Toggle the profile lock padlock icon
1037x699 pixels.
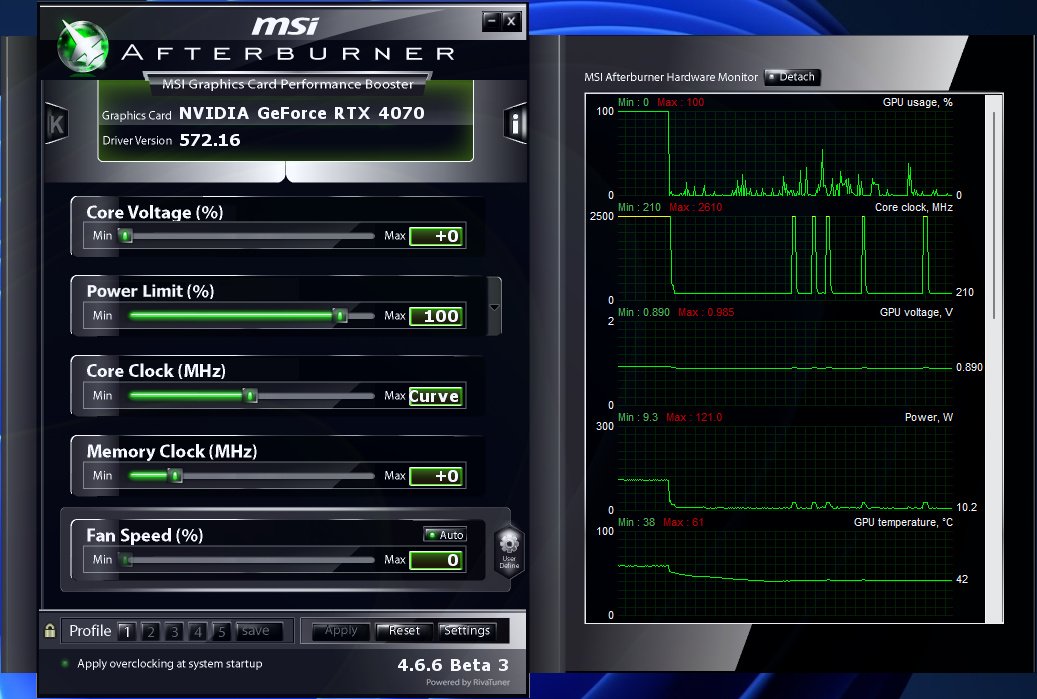point(50,630)
